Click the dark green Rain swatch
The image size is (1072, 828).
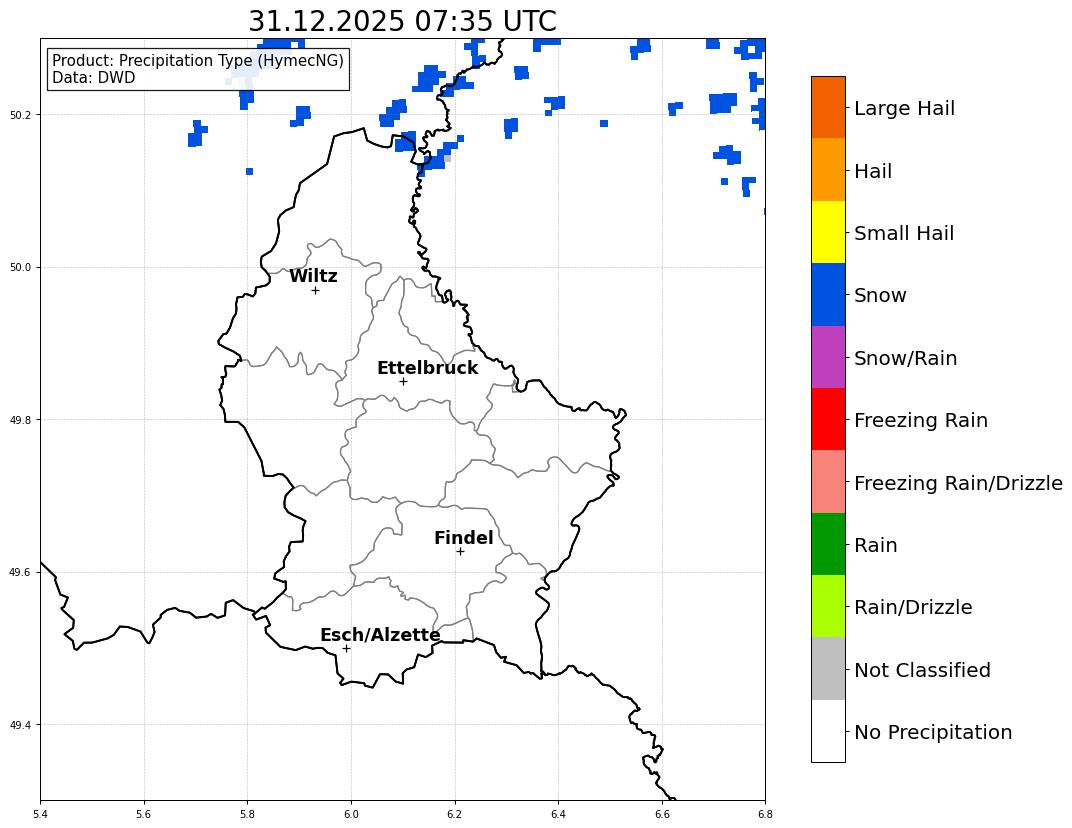(x=828, y=544)
